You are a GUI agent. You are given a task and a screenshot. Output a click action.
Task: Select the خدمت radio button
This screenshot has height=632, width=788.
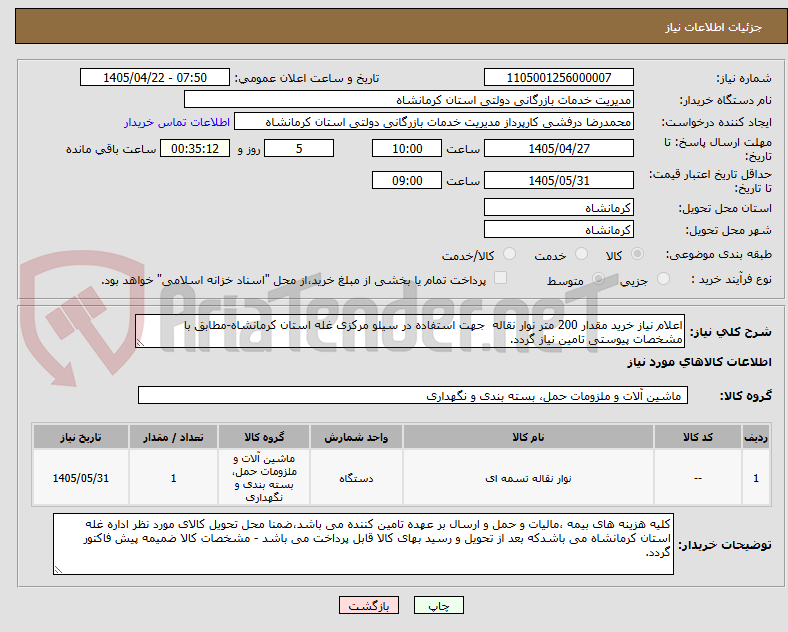pyautogui.click(x=581, y=254)
